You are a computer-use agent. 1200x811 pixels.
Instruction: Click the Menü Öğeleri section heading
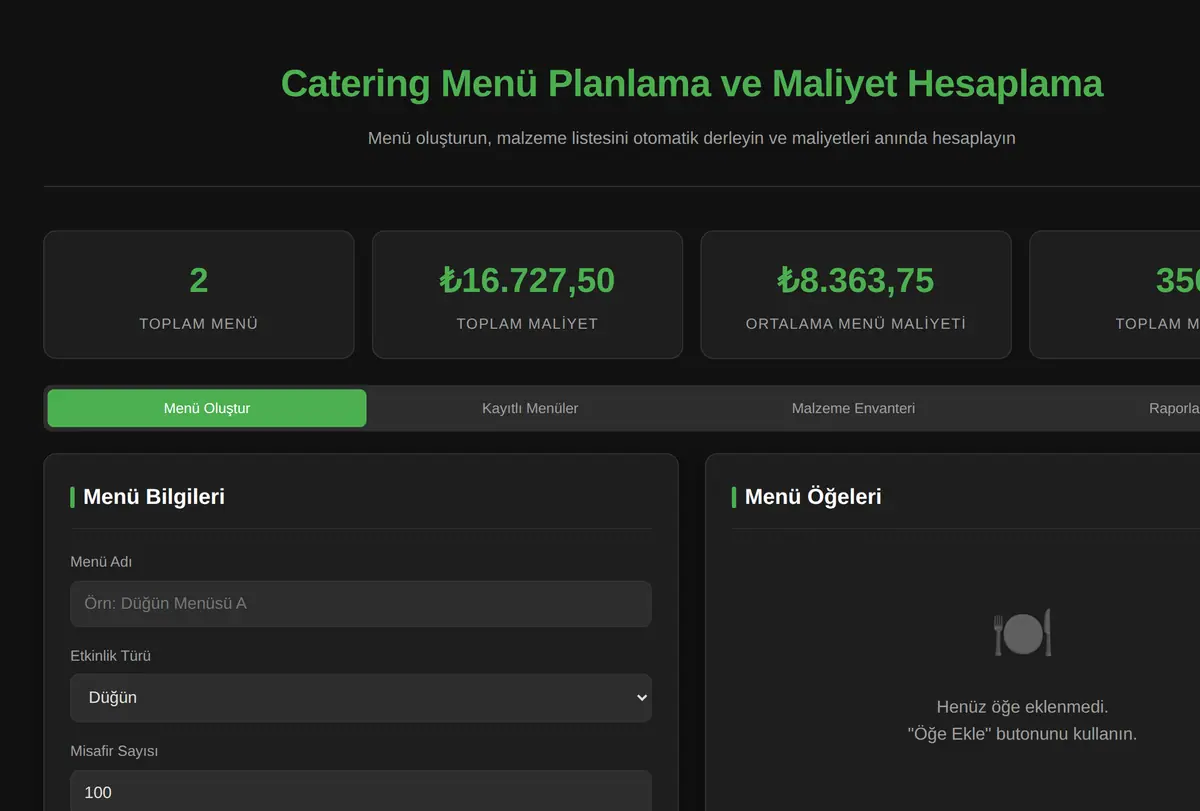[x=813, y=497]
